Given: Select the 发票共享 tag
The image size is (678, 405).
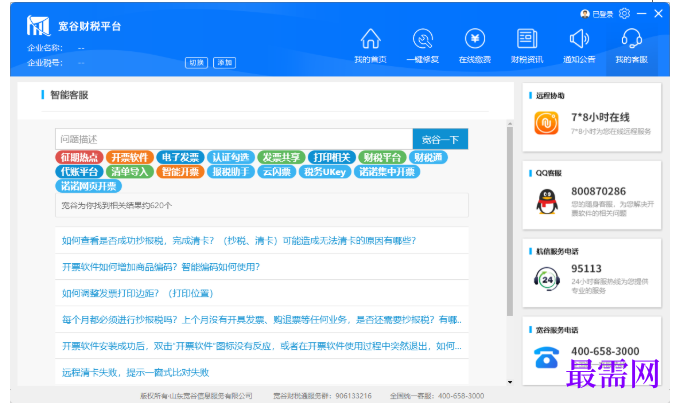Looking at the screenshot, I should point(281,157).
